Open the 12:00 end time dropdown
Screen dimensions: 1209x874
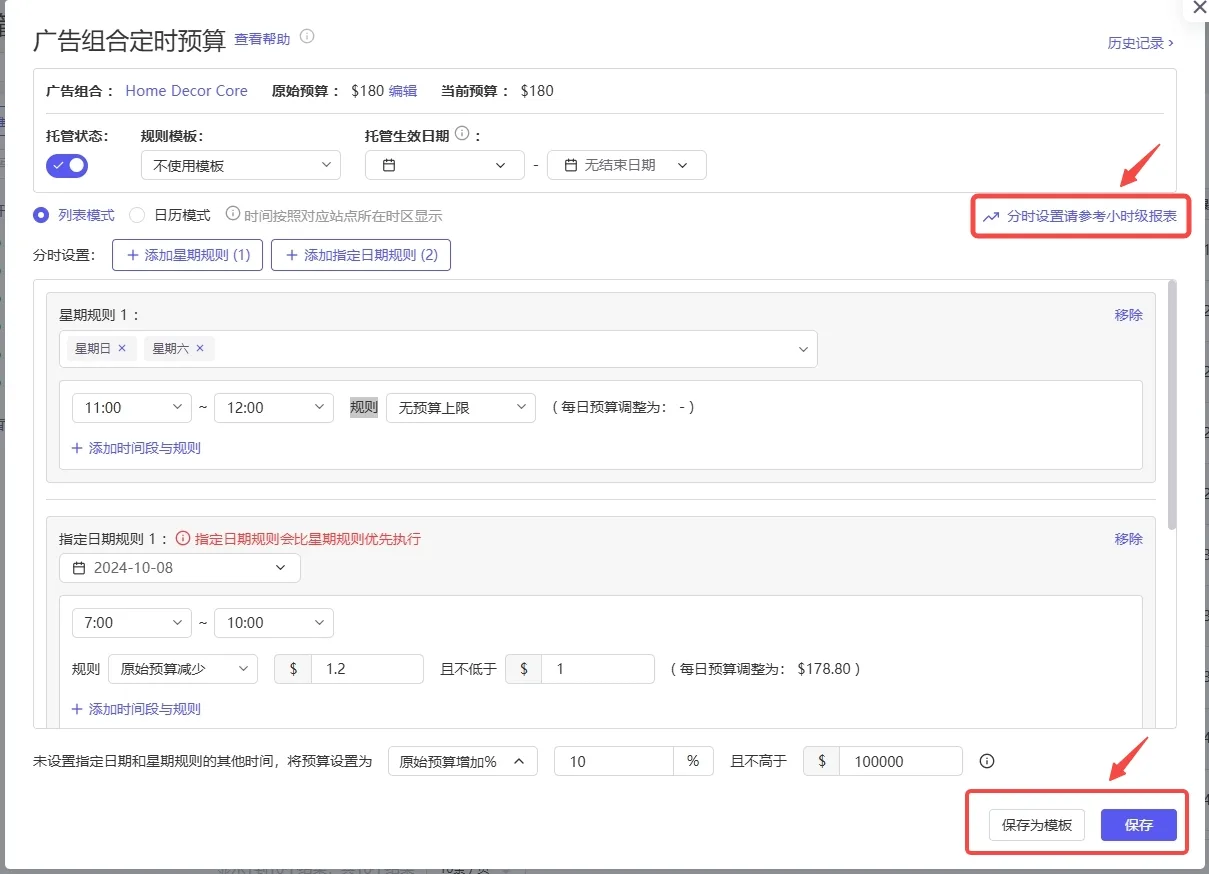[274, 407]
